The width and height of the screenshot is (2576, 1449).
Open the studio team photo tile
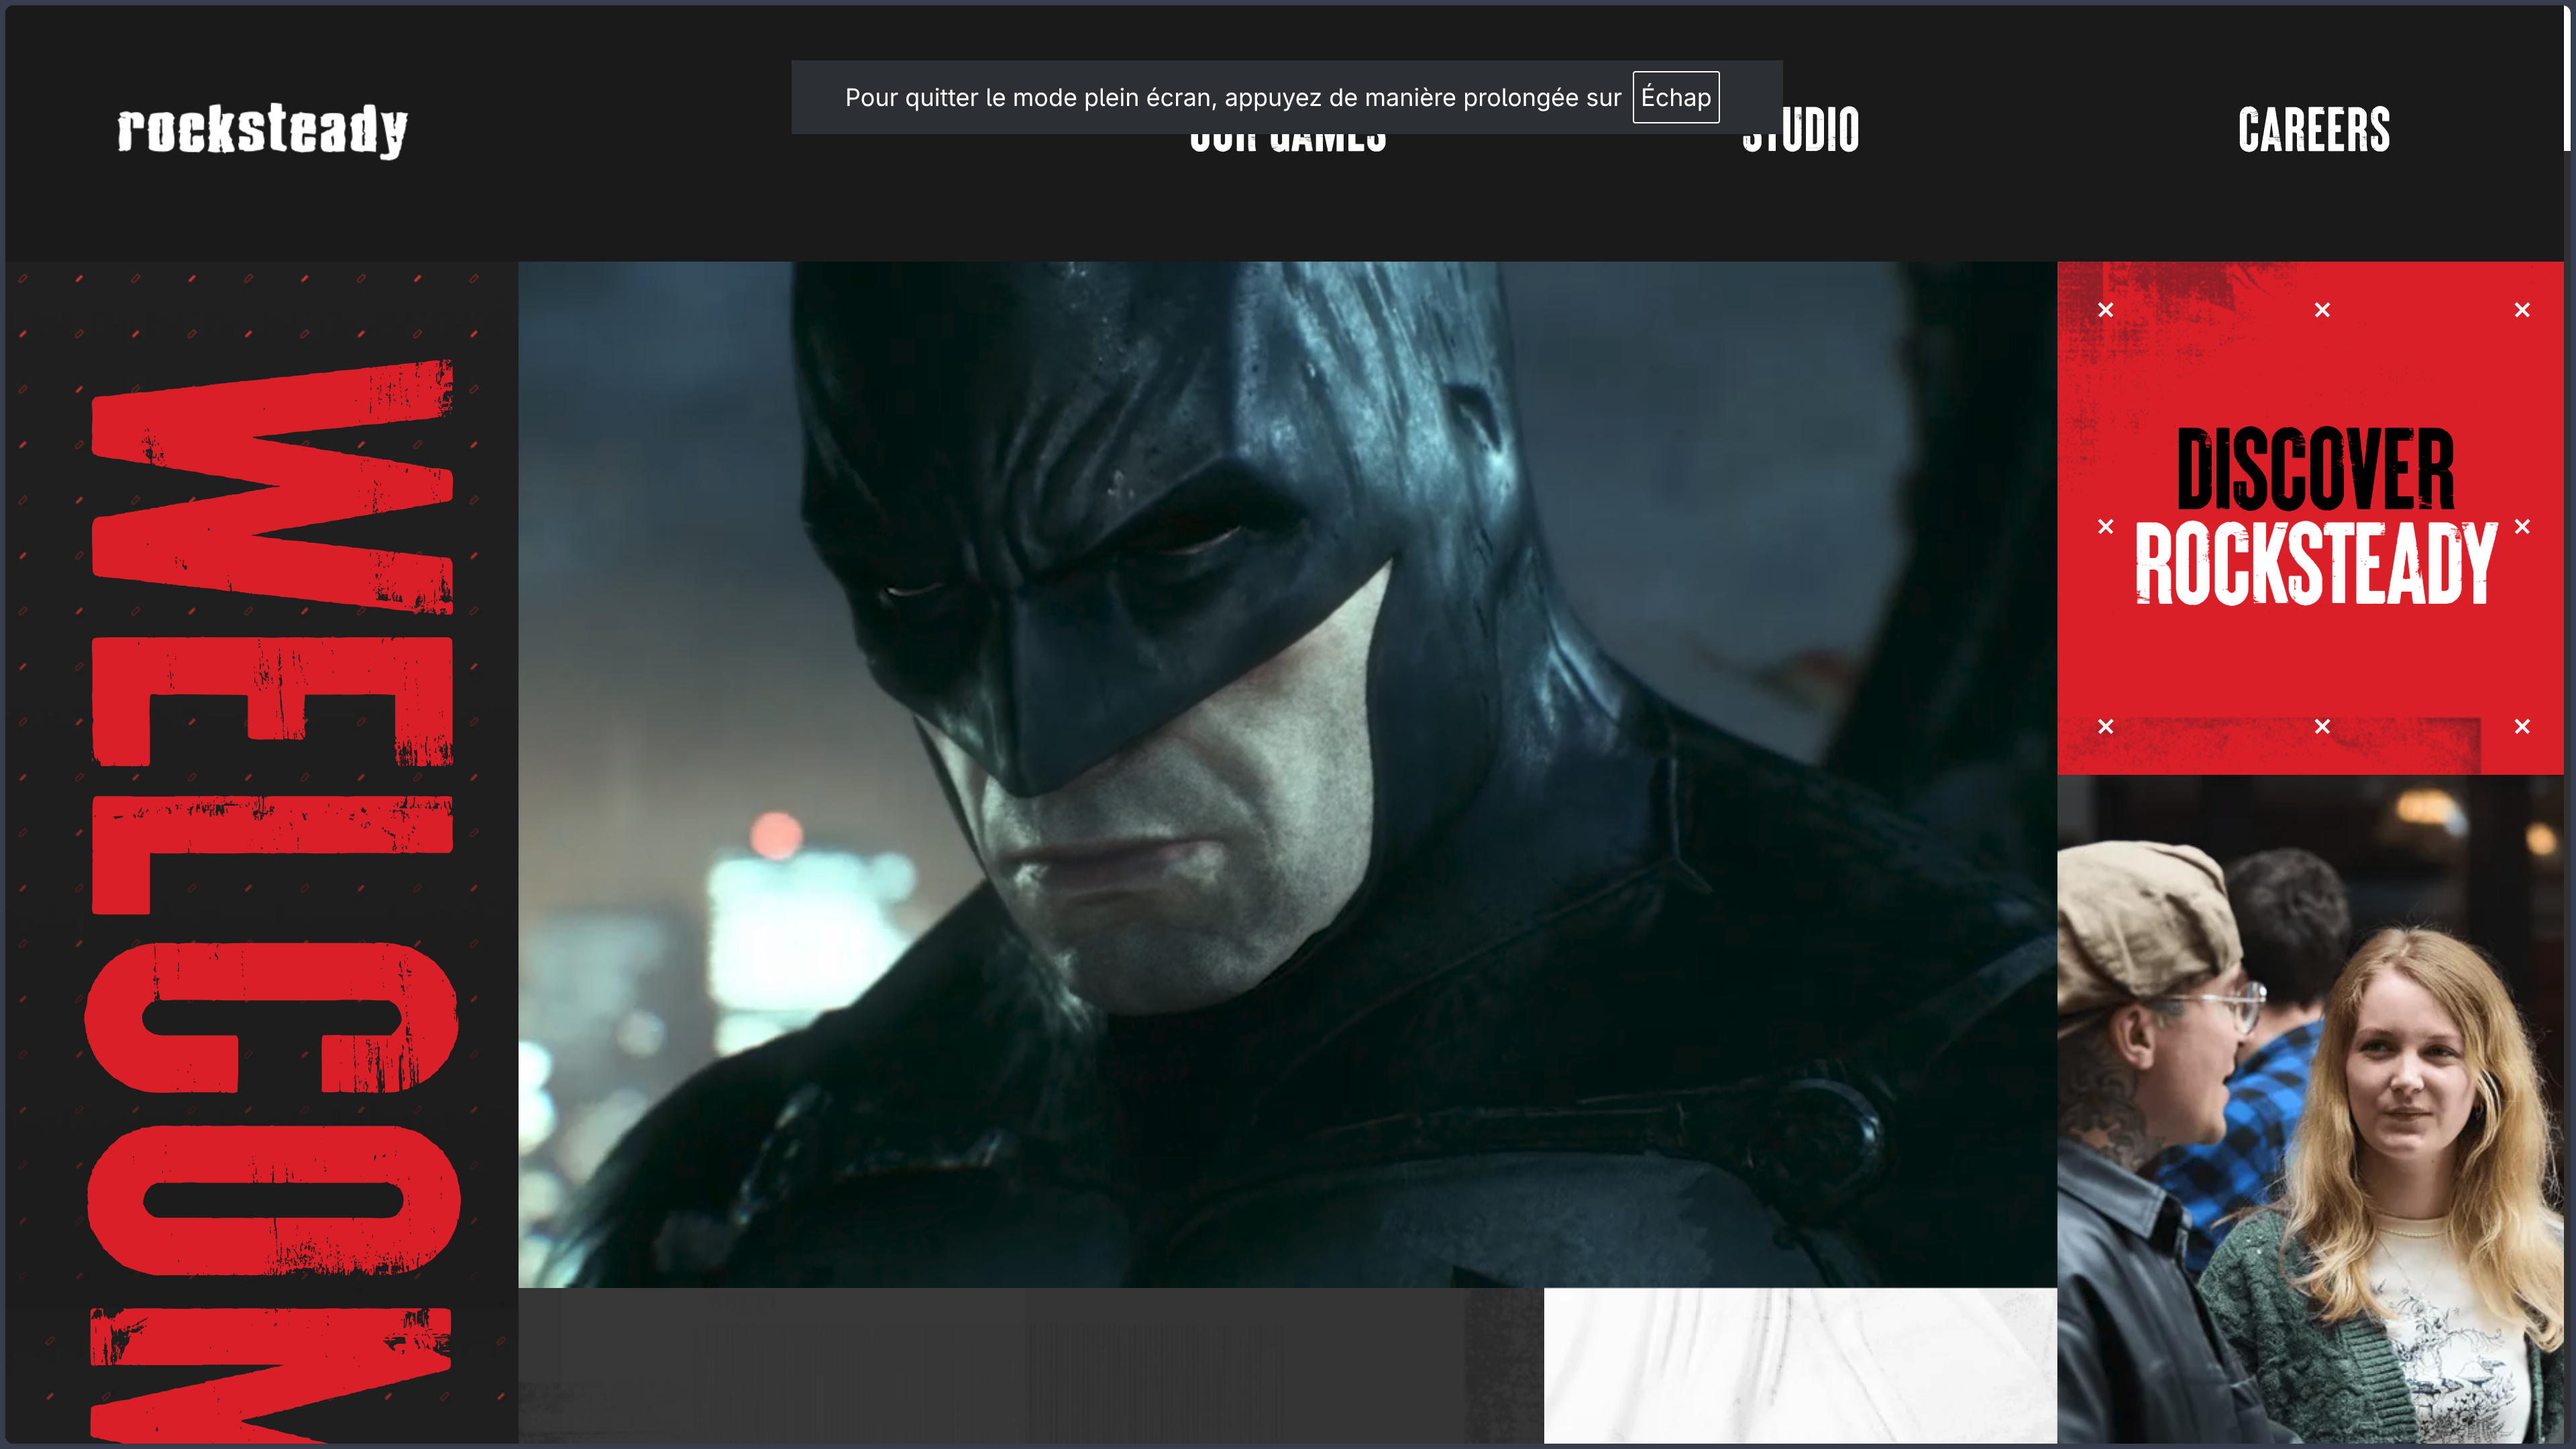[2310, 1110]
